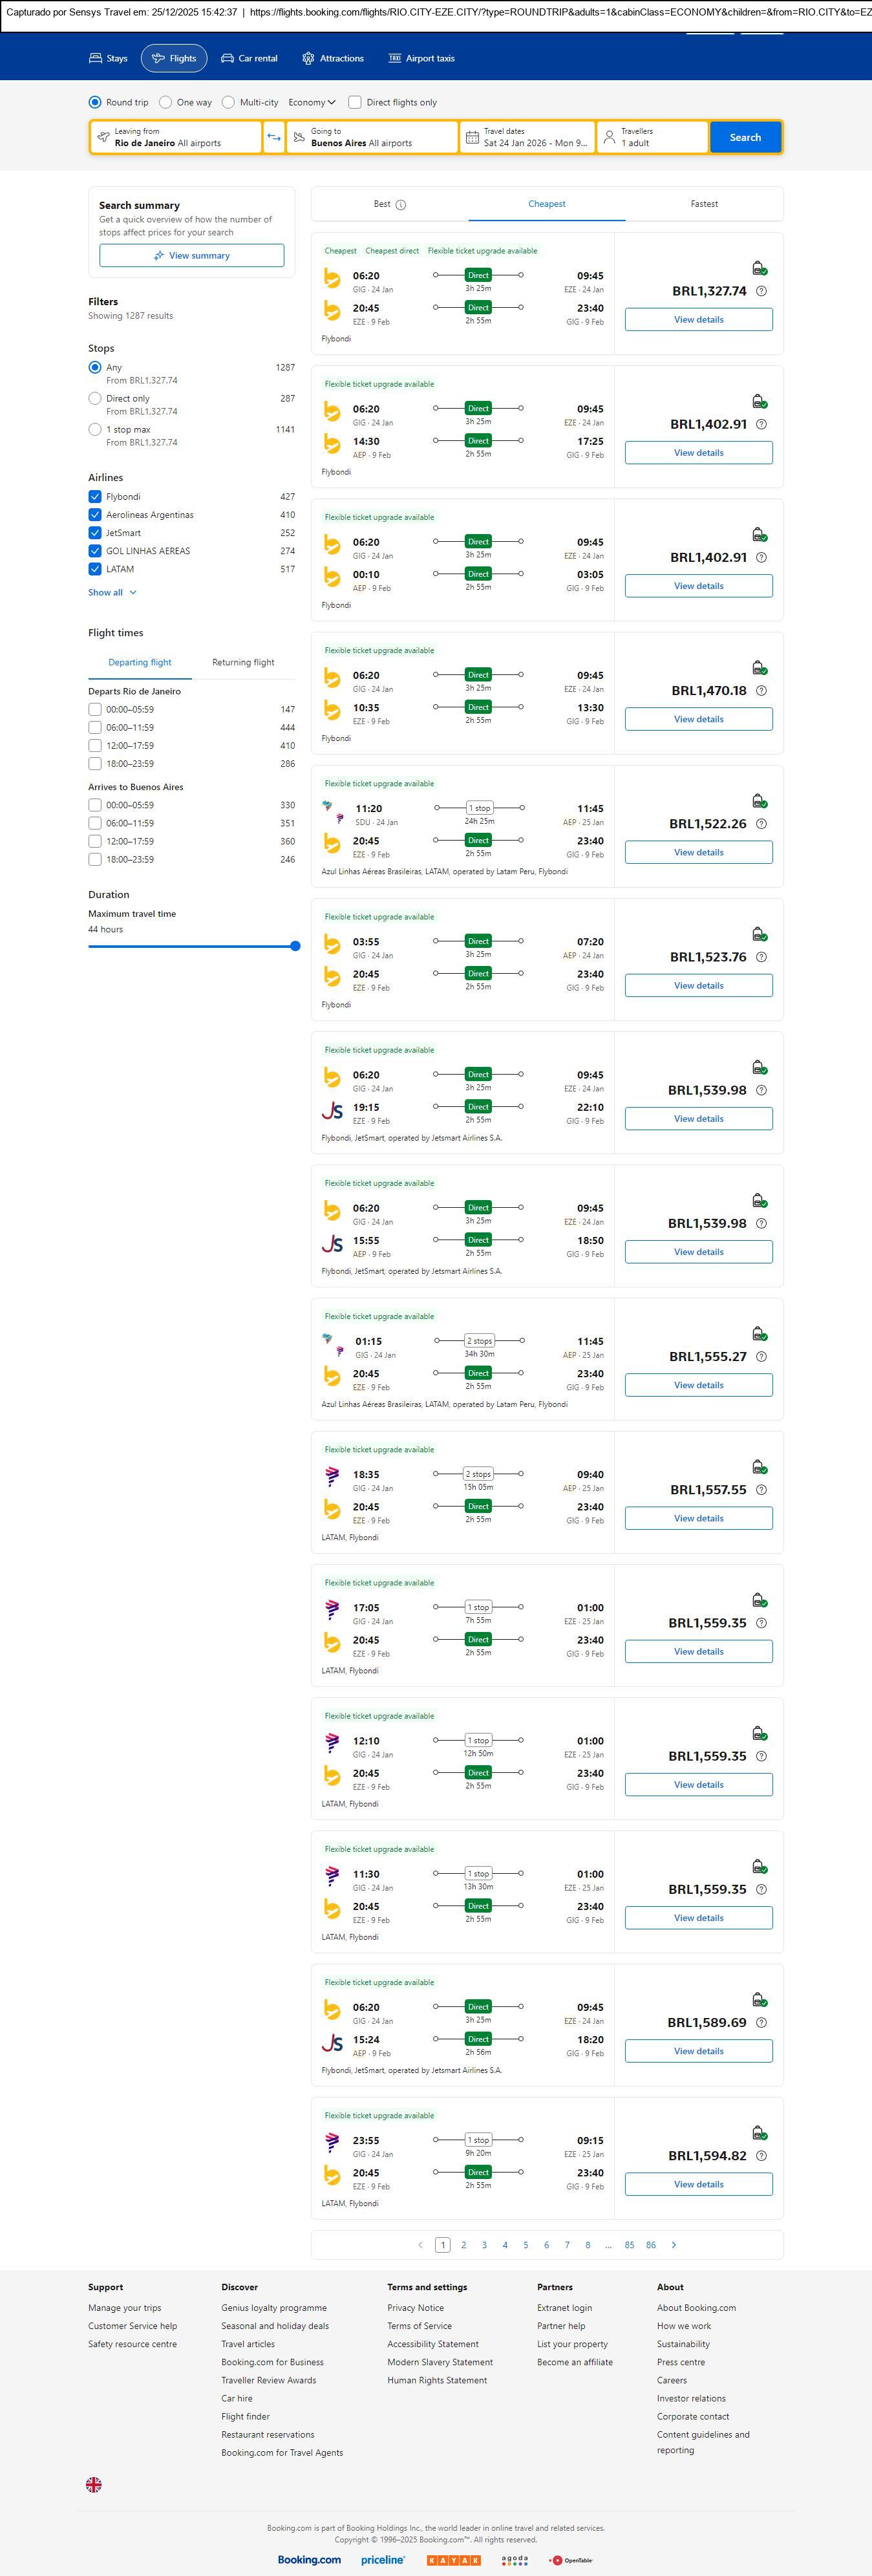Click the calendar icon in Travel dates field
The image size is (872, 2576).
point(472,137)
